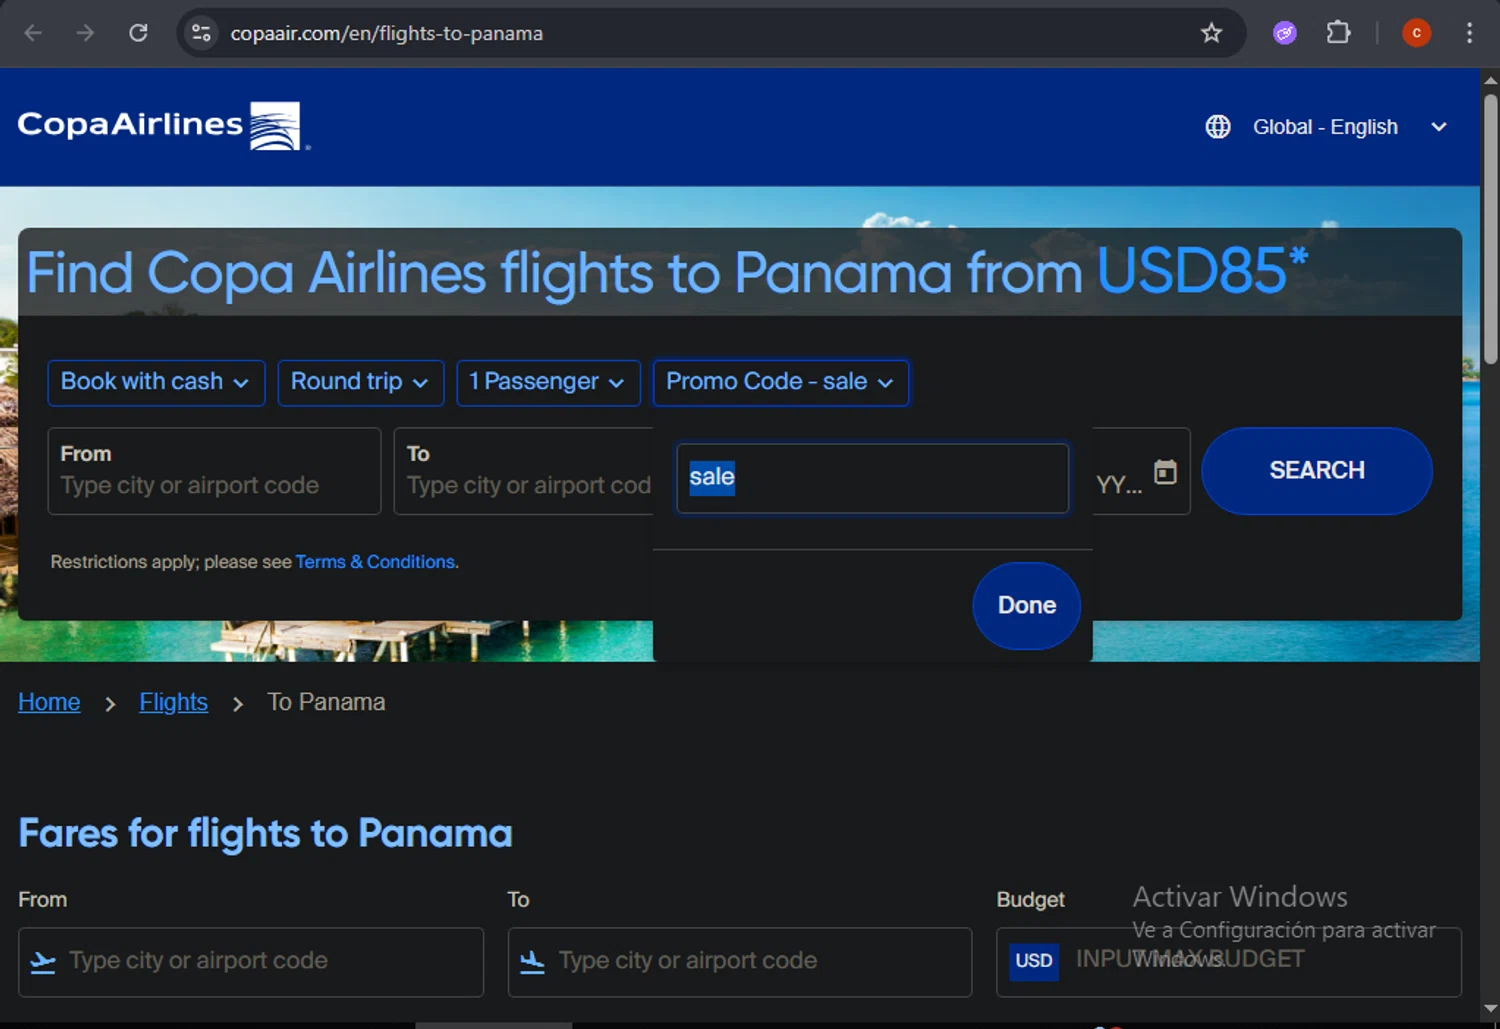This screenshot has width=1500, height=1029.
Task: Bookmark this page with star icon
Action: click(x=1211, y=33)
